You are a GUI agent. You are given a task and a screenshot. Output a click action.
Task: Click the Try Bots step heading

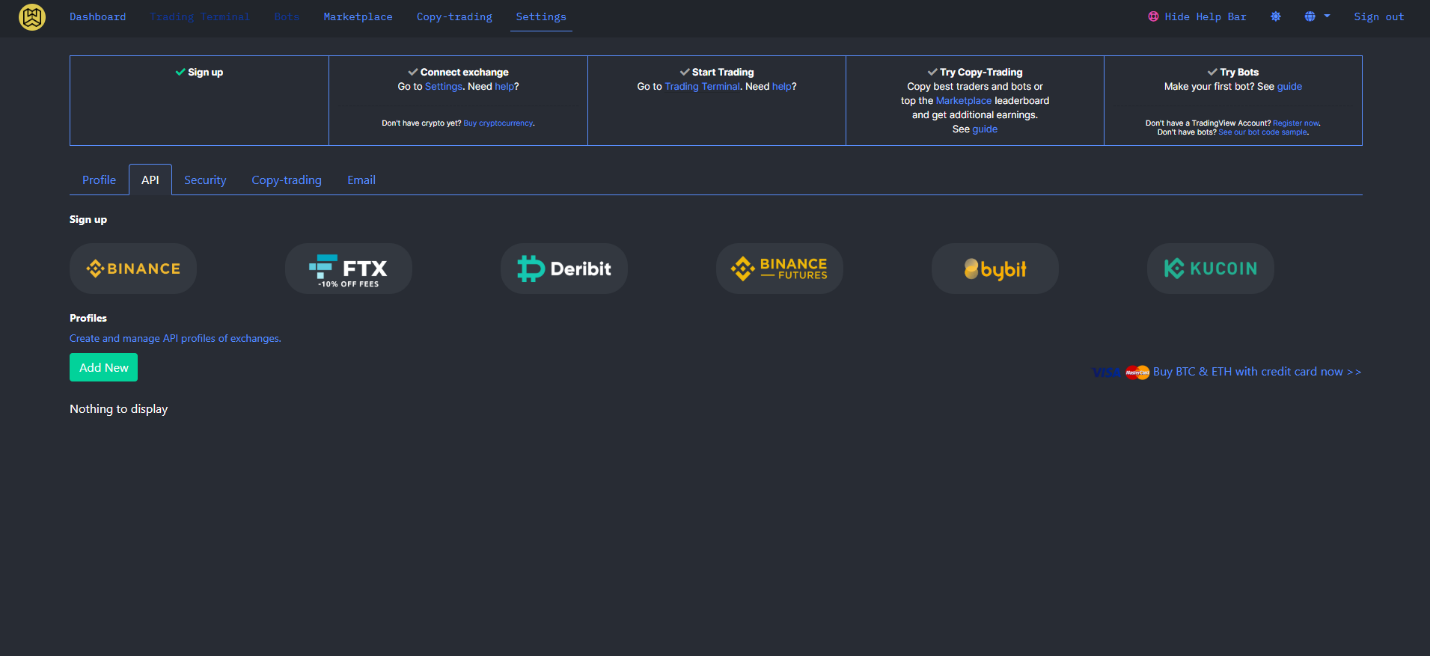tap(1240, 72)
